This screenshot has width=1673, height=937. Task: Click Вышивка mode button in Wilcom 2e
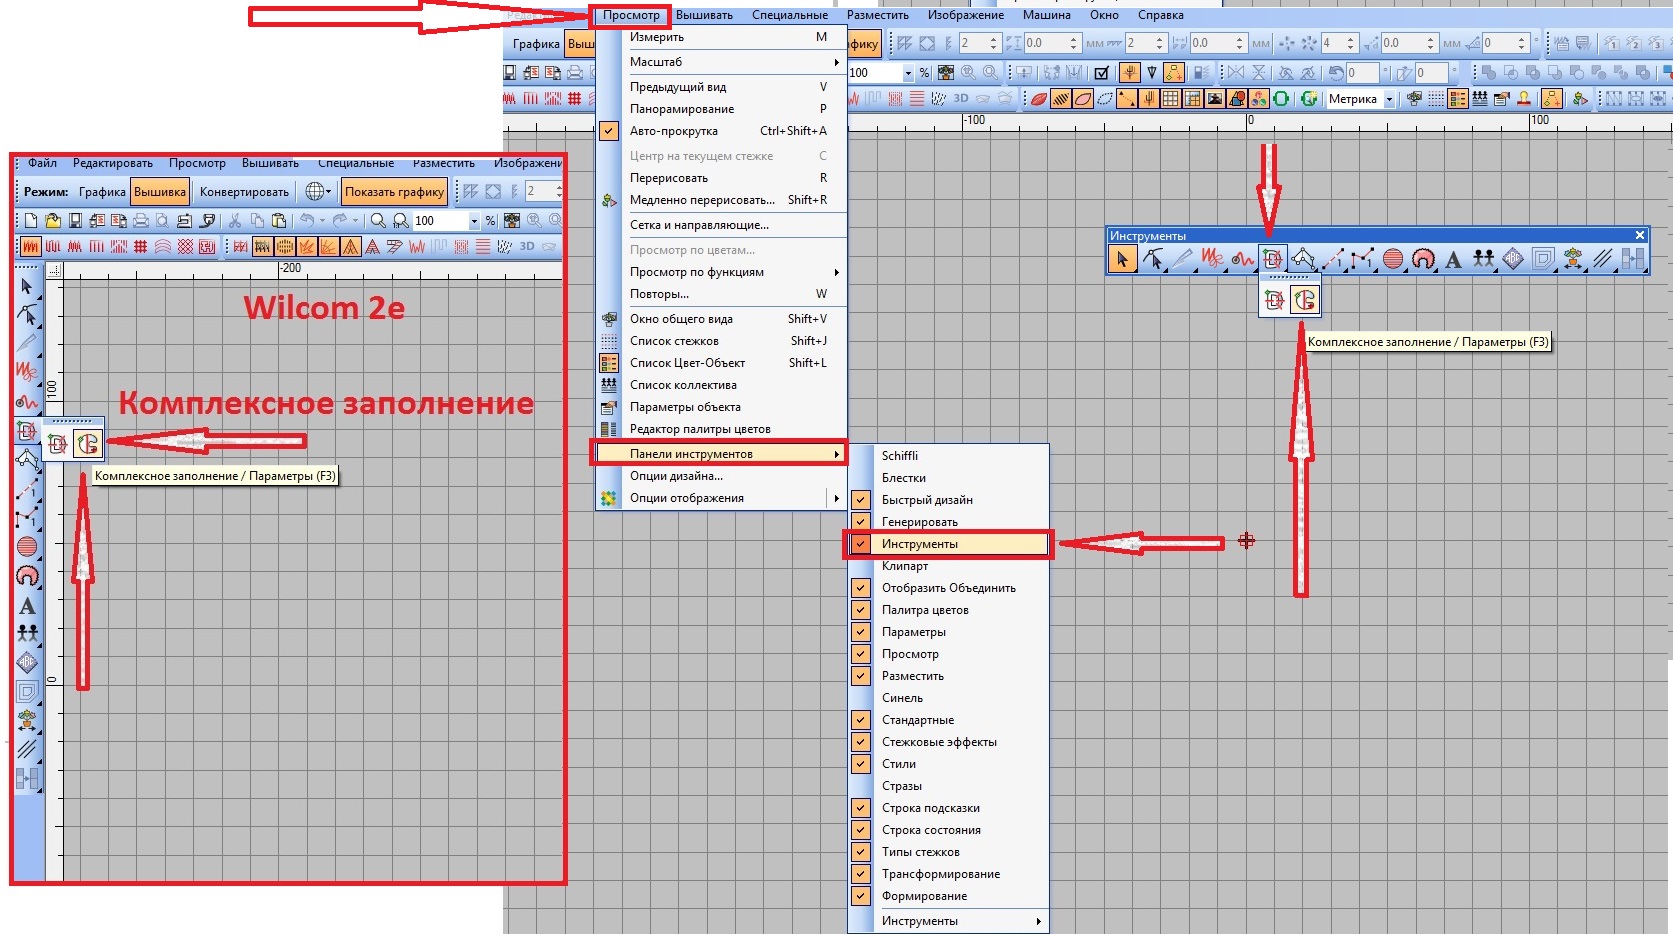[x=160, y=192]
